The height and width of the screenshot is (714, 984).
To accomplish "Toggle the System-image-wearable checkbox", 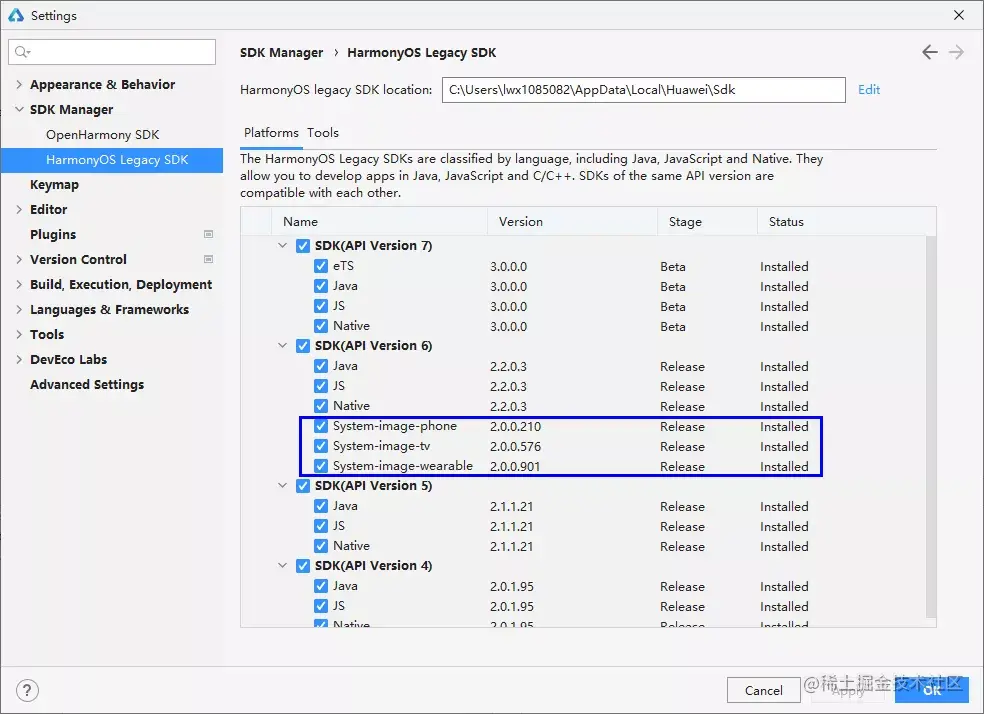I will pyautogui.click(x=321, y=466).
